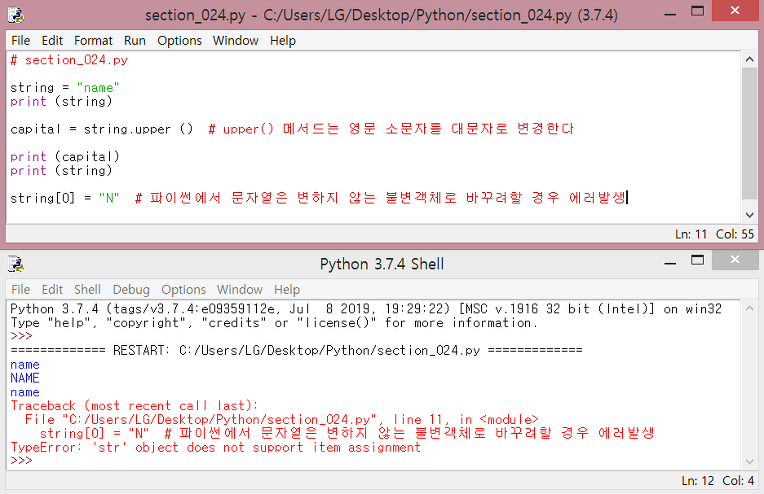The width and height of the screenshot is (764, 494).
Task: Close the section_024.py editor window
Action: pos(735,10)
